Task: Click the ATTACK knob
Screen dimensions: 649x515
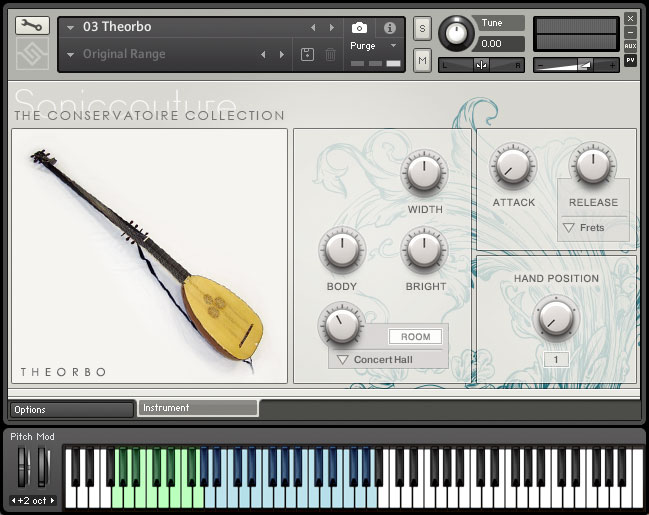Action: click(x=513, y=166)
